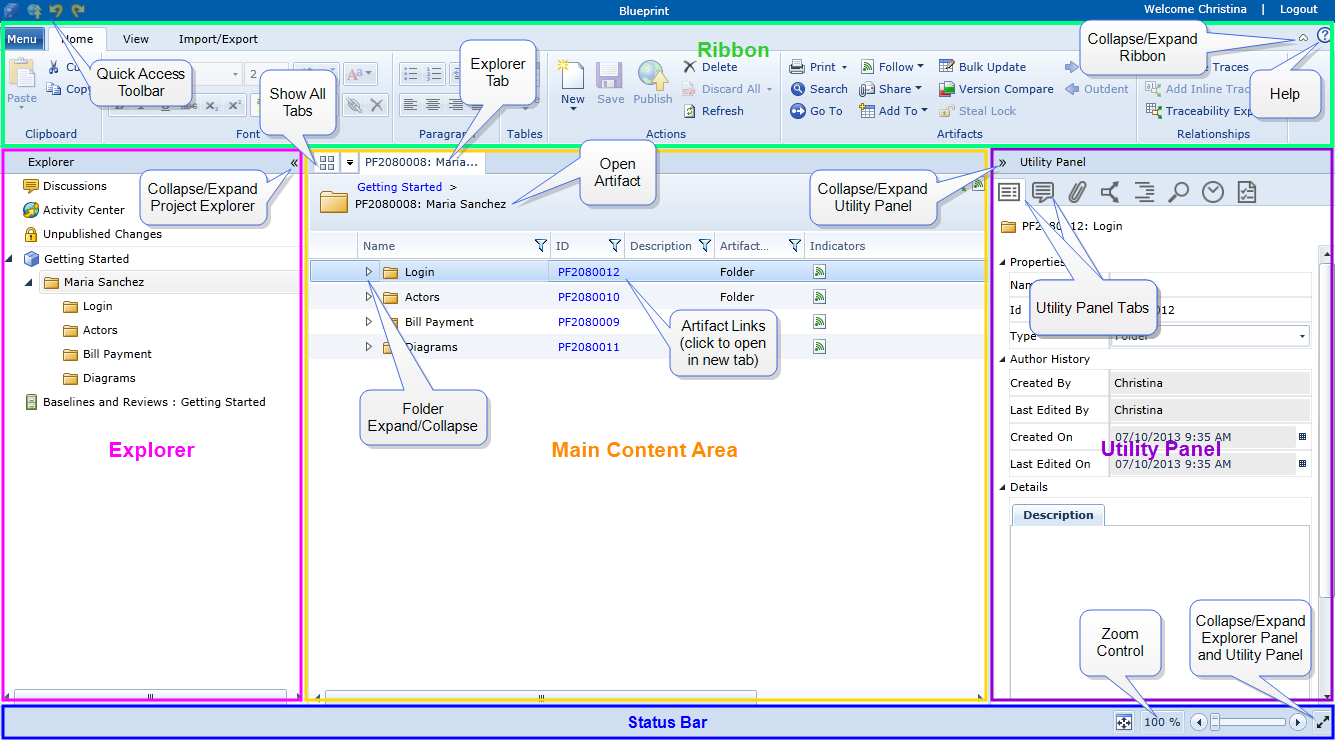1335x748 pixels.
Task: Collapse the Utility Panel with double arrows
Action: (x=1002, y=162)
